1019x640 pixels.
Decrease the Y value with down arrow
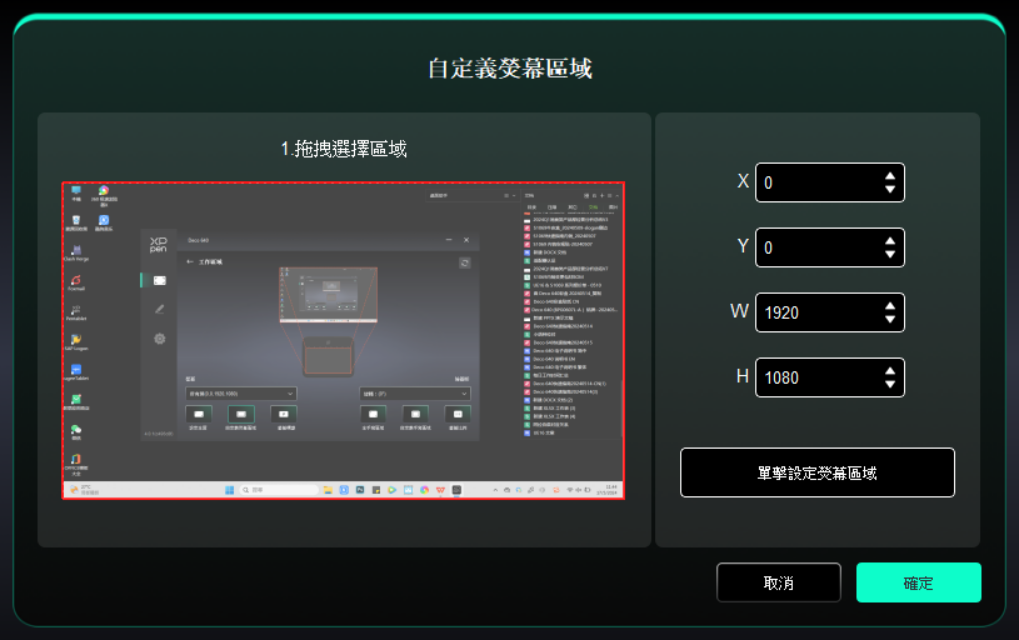890,255
